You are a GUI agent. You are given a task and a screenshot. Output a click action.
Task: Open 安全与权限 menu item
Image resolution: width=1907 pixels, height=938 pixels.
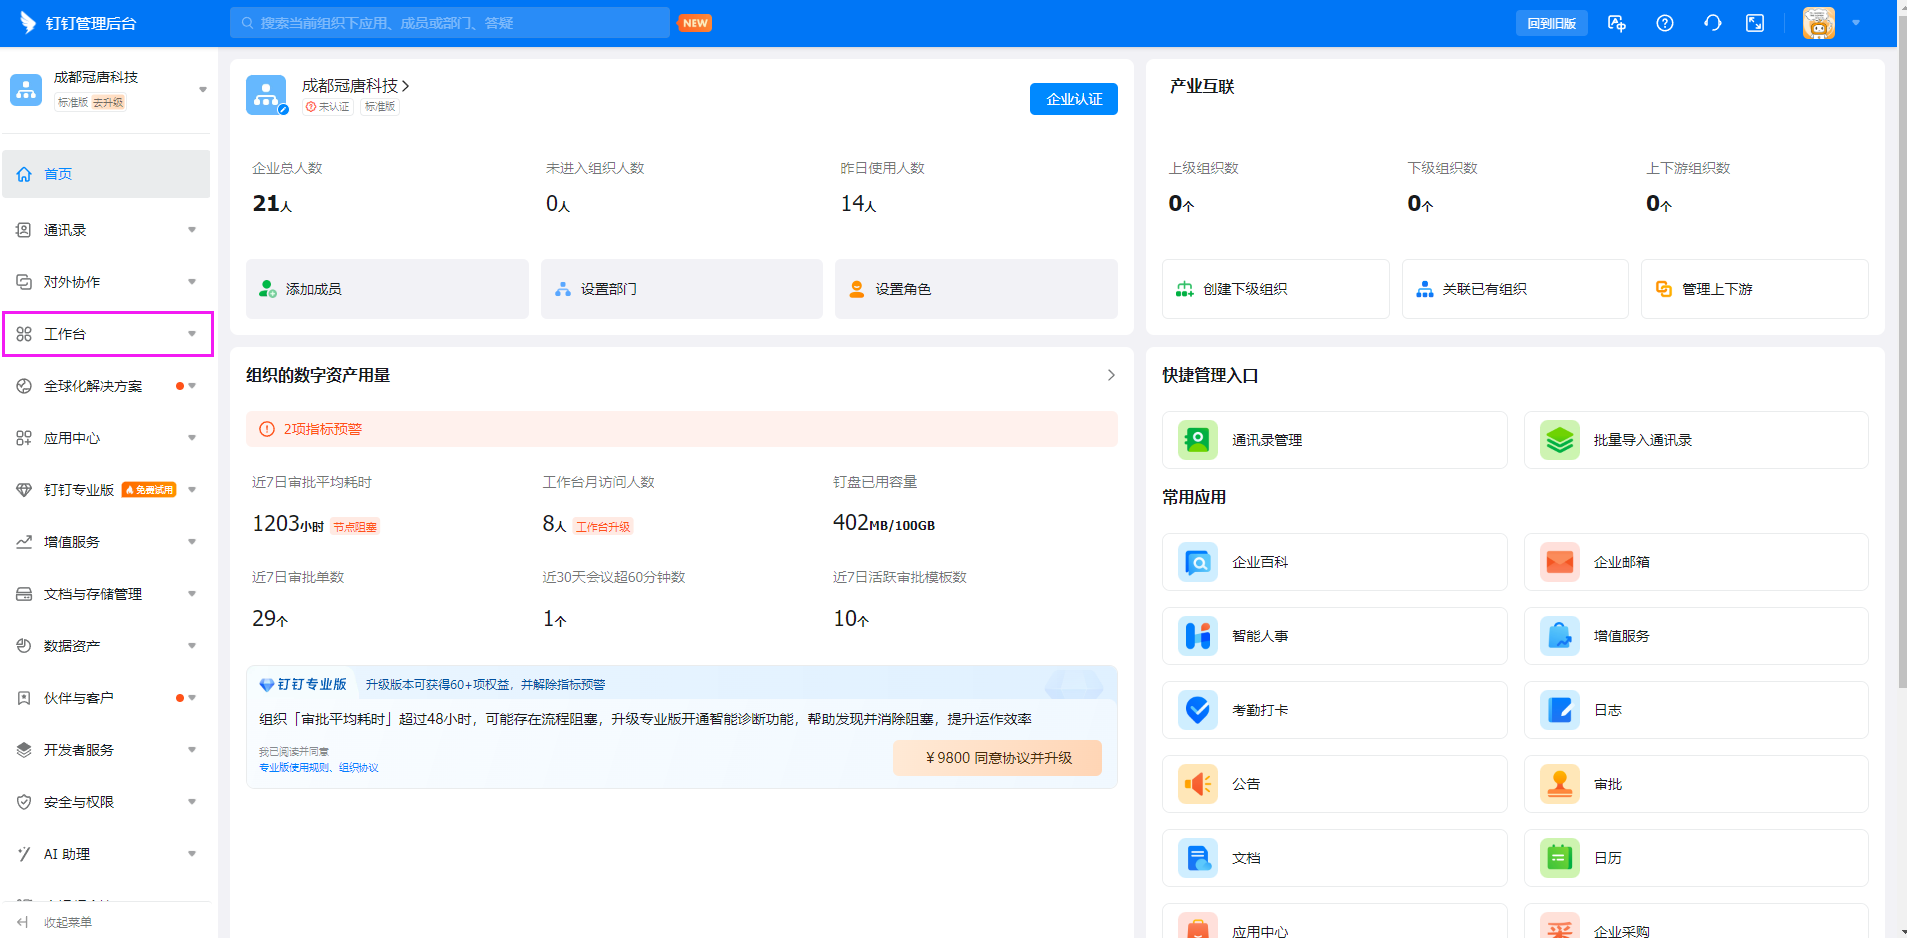coord(106,802)
